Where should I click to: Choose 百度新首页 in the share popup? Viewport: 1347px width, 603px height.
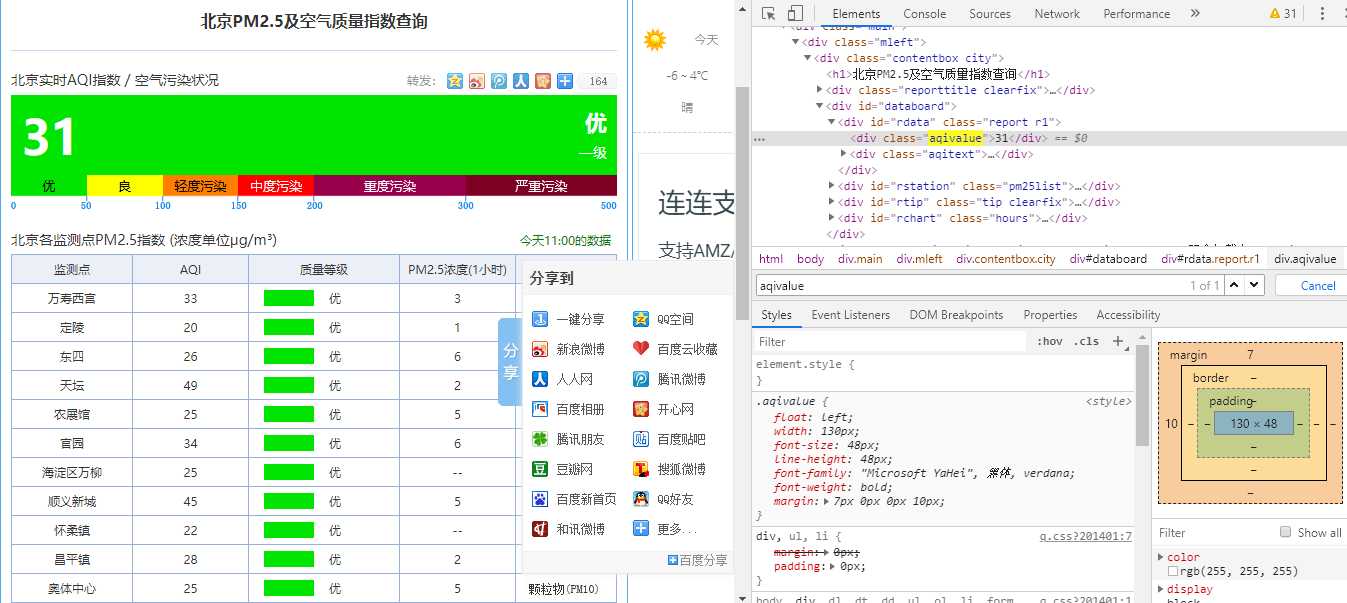(574, 499)
